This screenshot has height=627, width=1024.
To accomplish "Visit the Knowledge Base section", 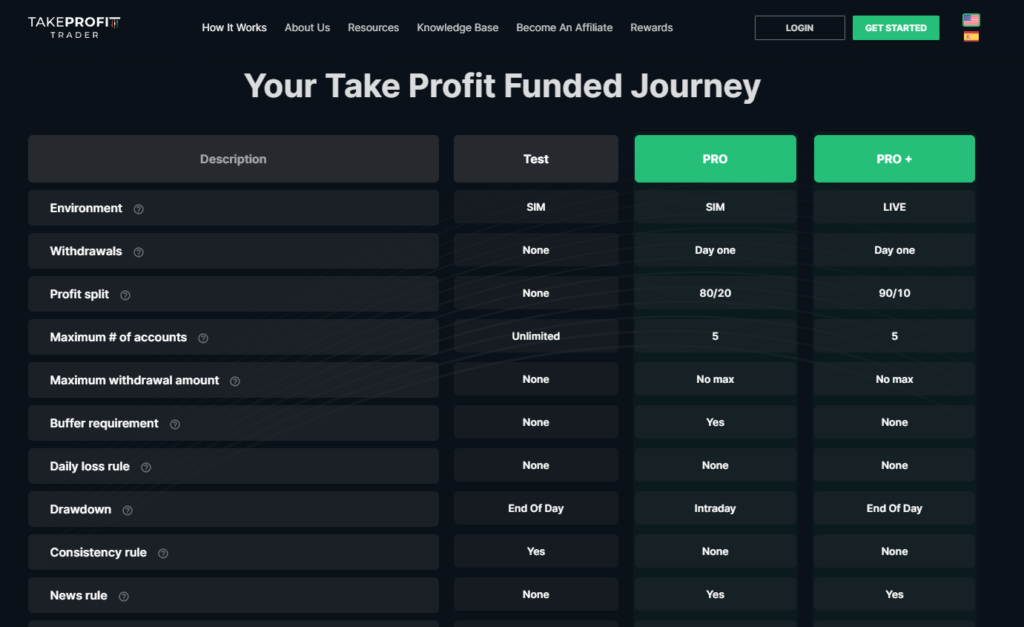I will pyautogui.click(x=457, y=27).
